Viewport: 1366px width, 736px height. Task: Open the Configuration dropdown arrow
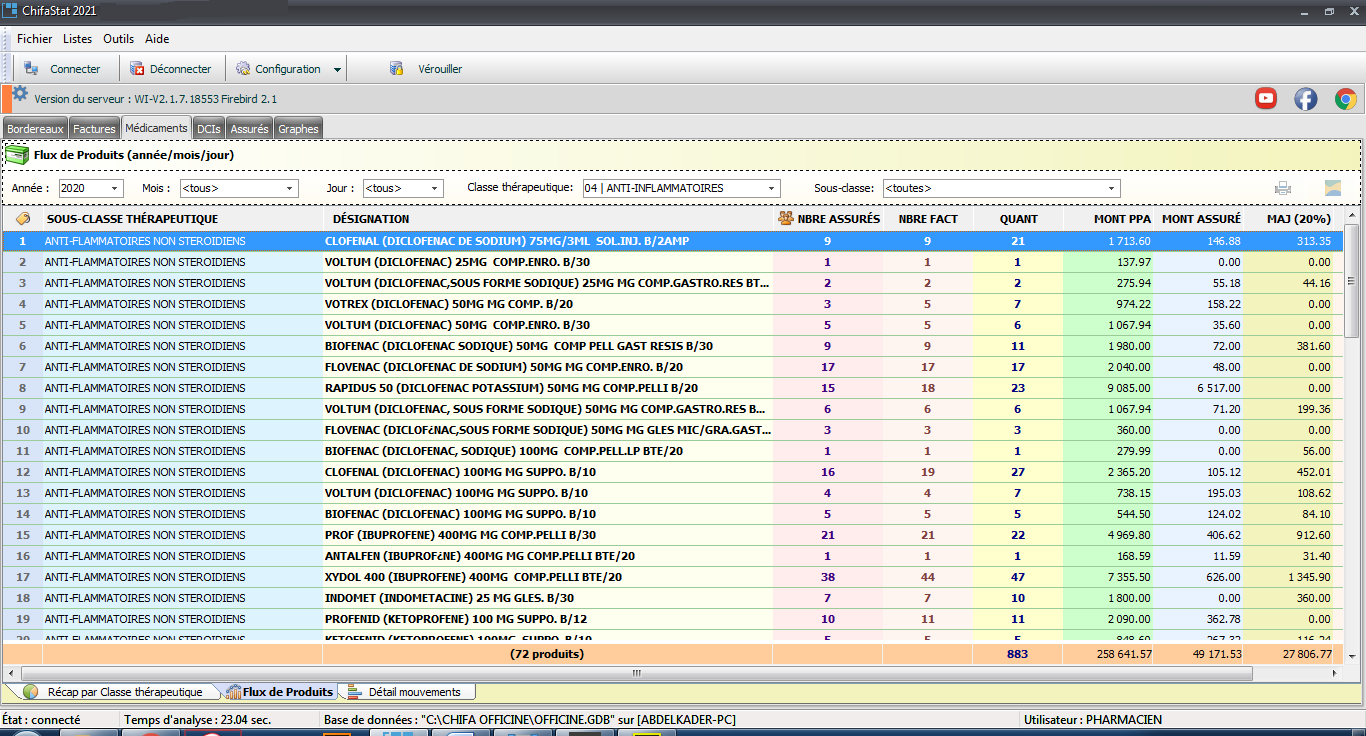[337, 70]
